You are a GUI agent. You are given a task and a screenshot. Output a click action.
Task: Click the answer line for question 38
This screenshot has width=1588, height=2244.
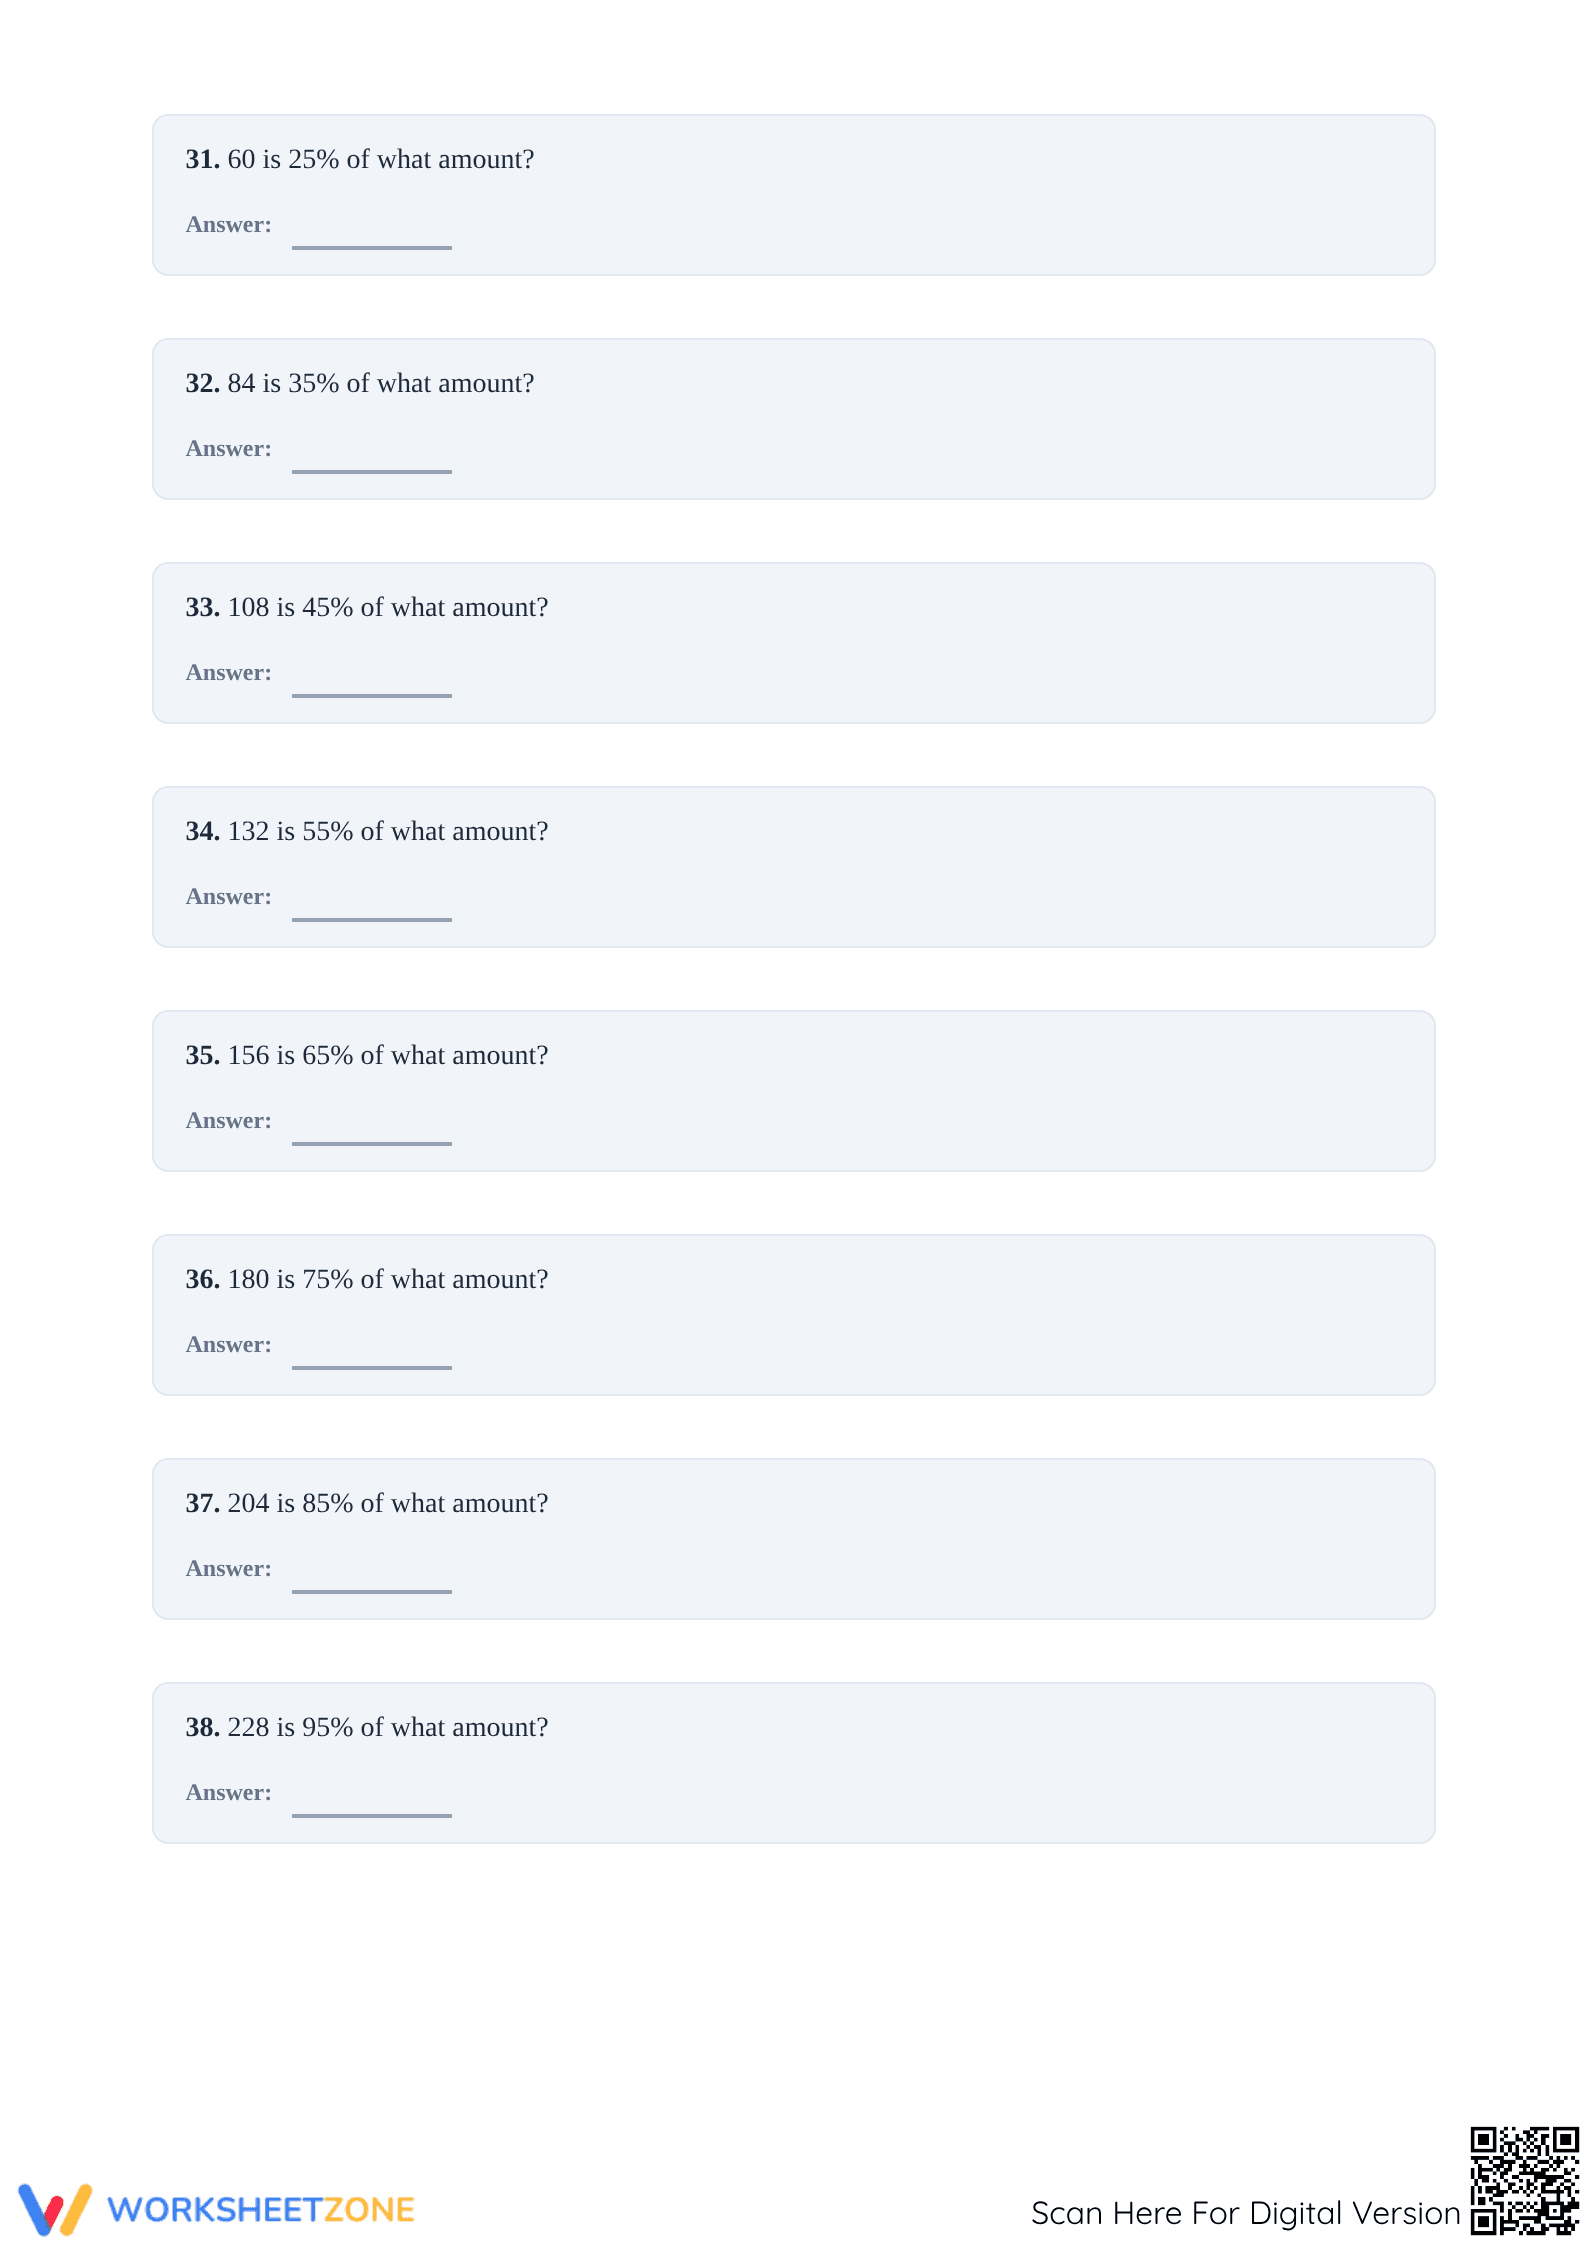(x=372, y=1814)
